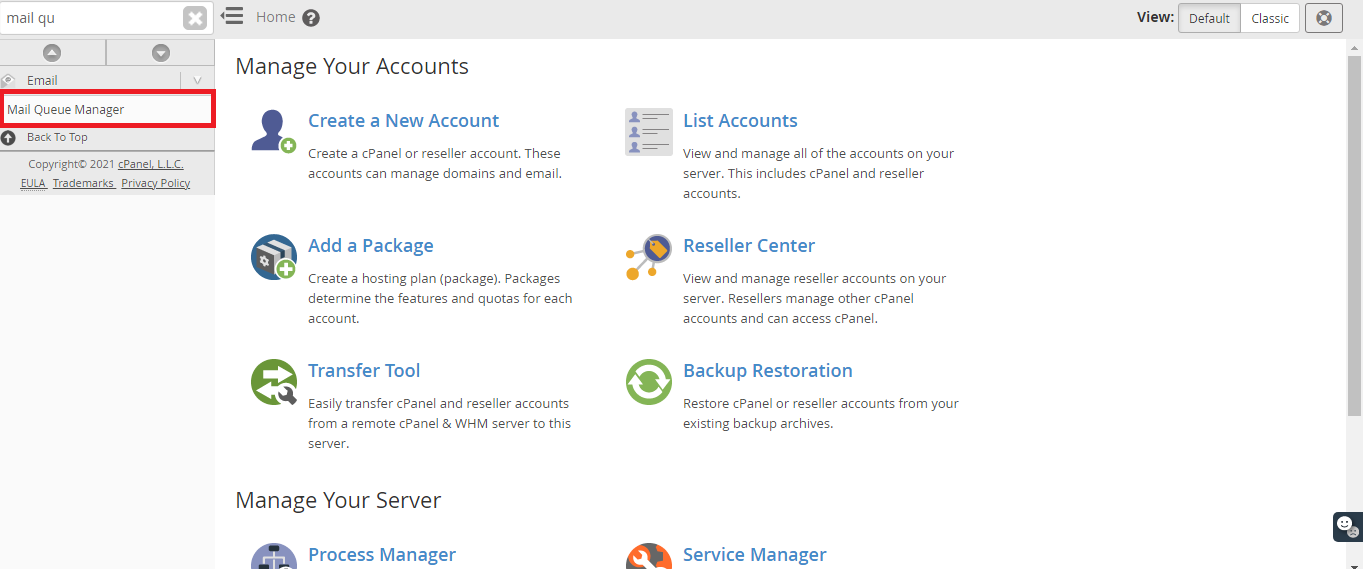
Task: Open the feedback smiley widget
Action: tap(1348, 526)
